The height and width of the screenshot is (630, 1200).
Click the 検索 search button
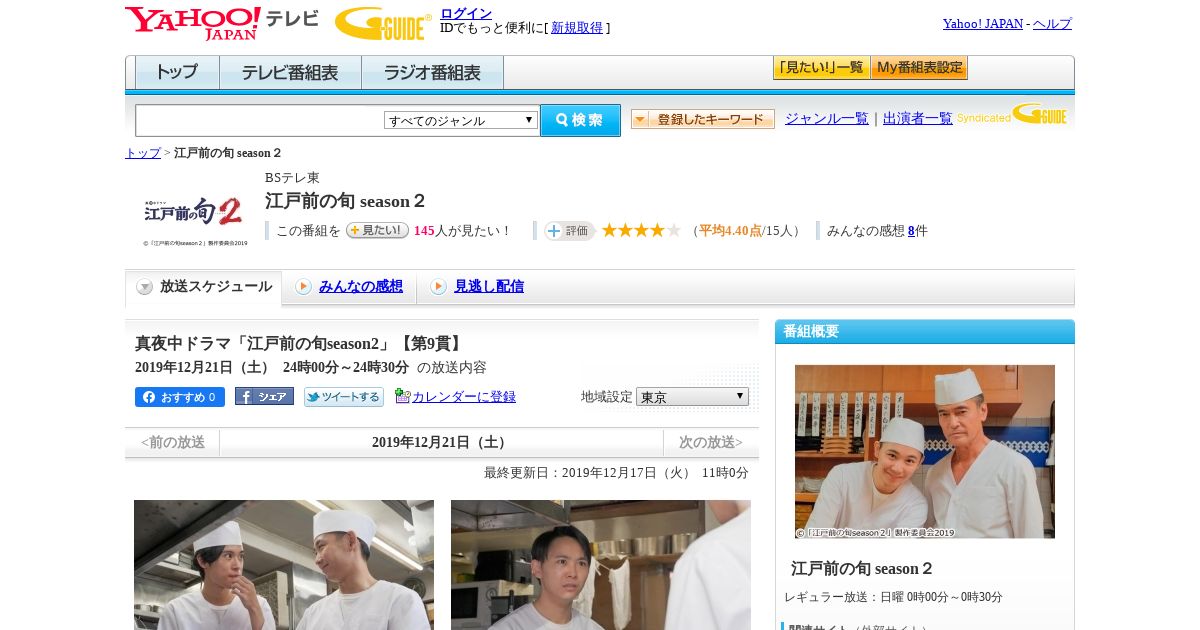coord(580,120)
